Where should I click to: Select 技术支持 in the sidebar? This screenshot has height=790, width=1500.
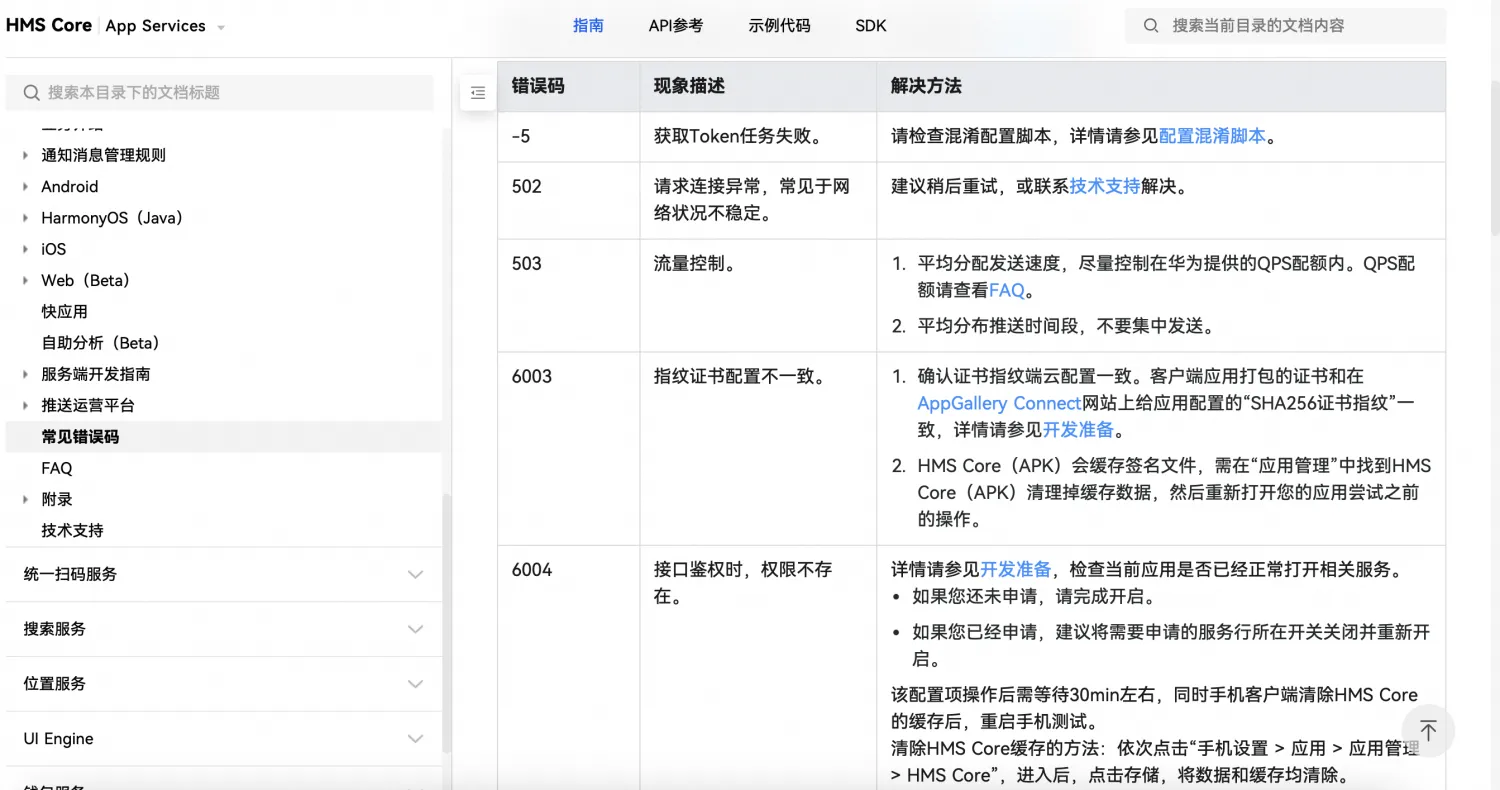pyautogui.click(x=72, y=531)
